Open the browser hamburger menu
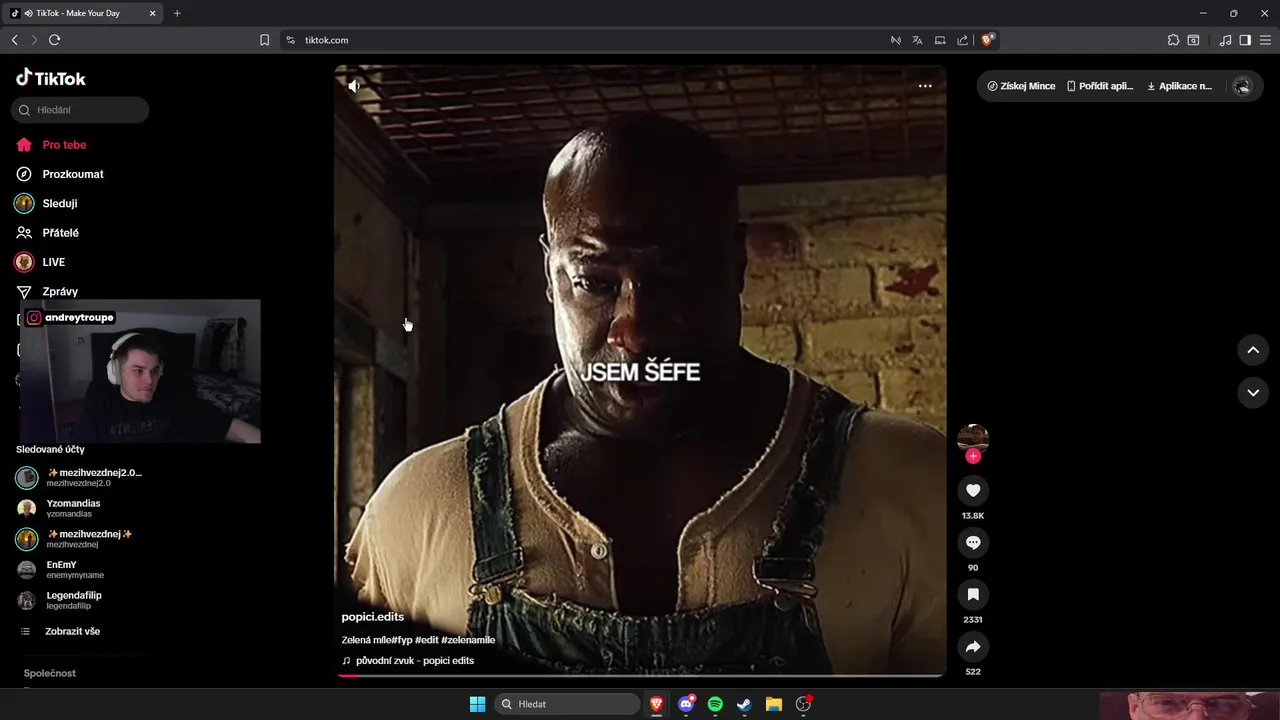This screenshot has height=720, width=1280. click(x=1265, y=40)
